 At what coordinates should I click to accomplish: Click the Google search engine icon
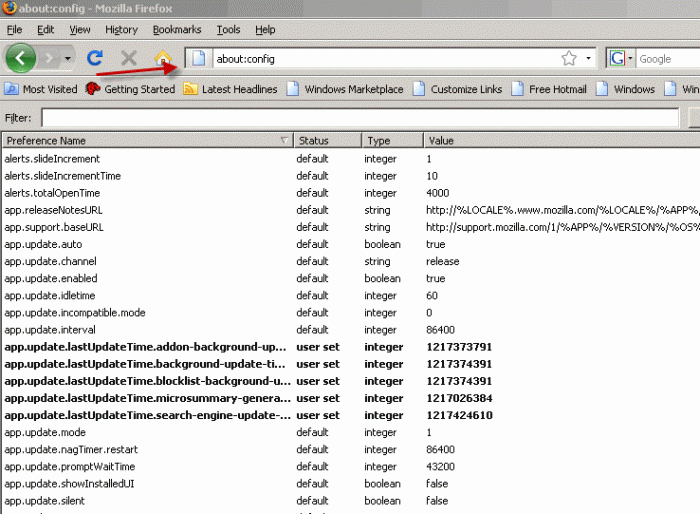[x=617, y=59]
